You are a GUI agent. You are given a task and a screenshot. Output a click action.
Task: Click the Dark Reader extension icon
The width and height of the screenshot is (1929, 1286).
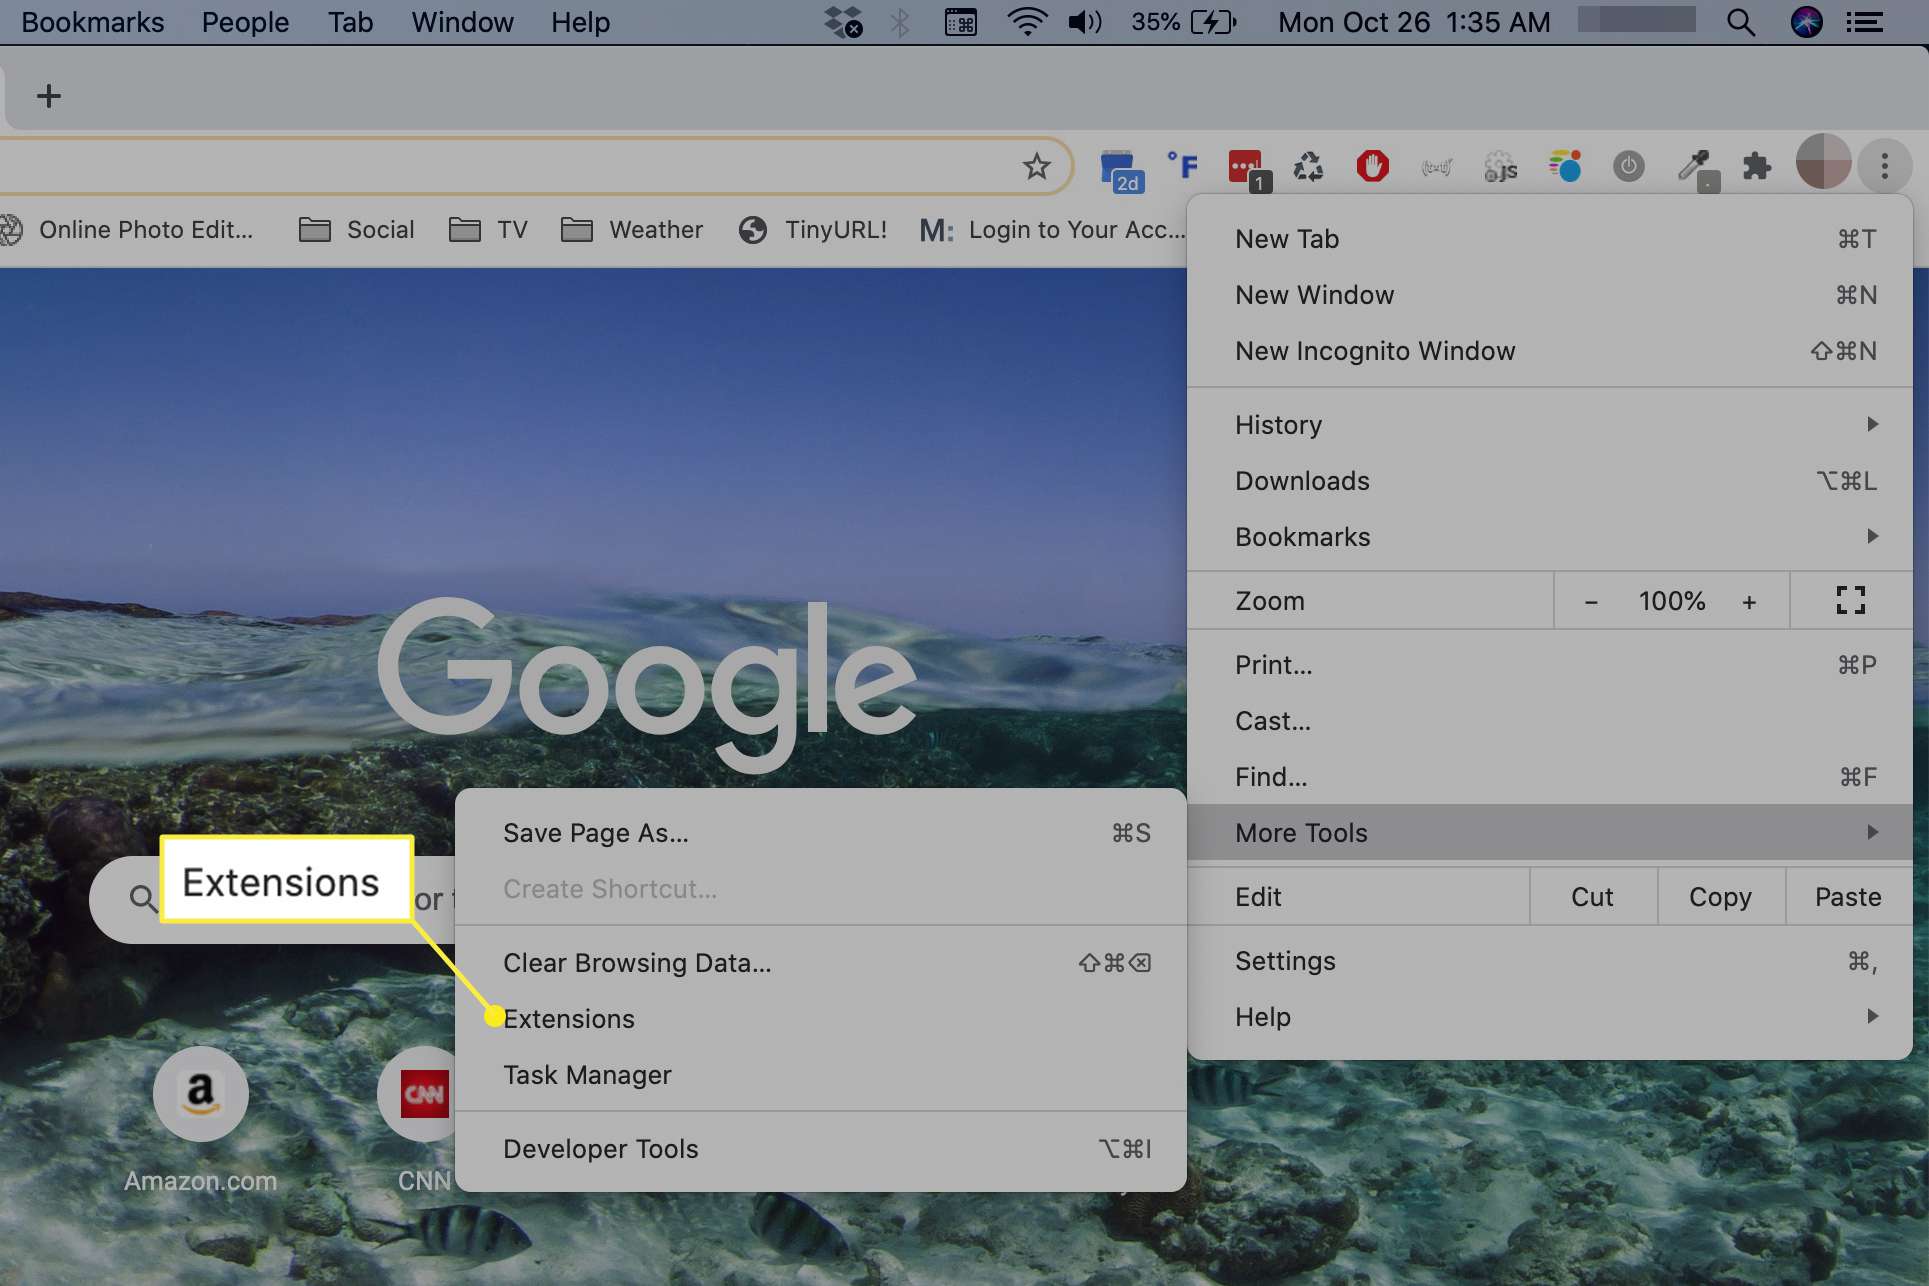tap(1629, 165)
